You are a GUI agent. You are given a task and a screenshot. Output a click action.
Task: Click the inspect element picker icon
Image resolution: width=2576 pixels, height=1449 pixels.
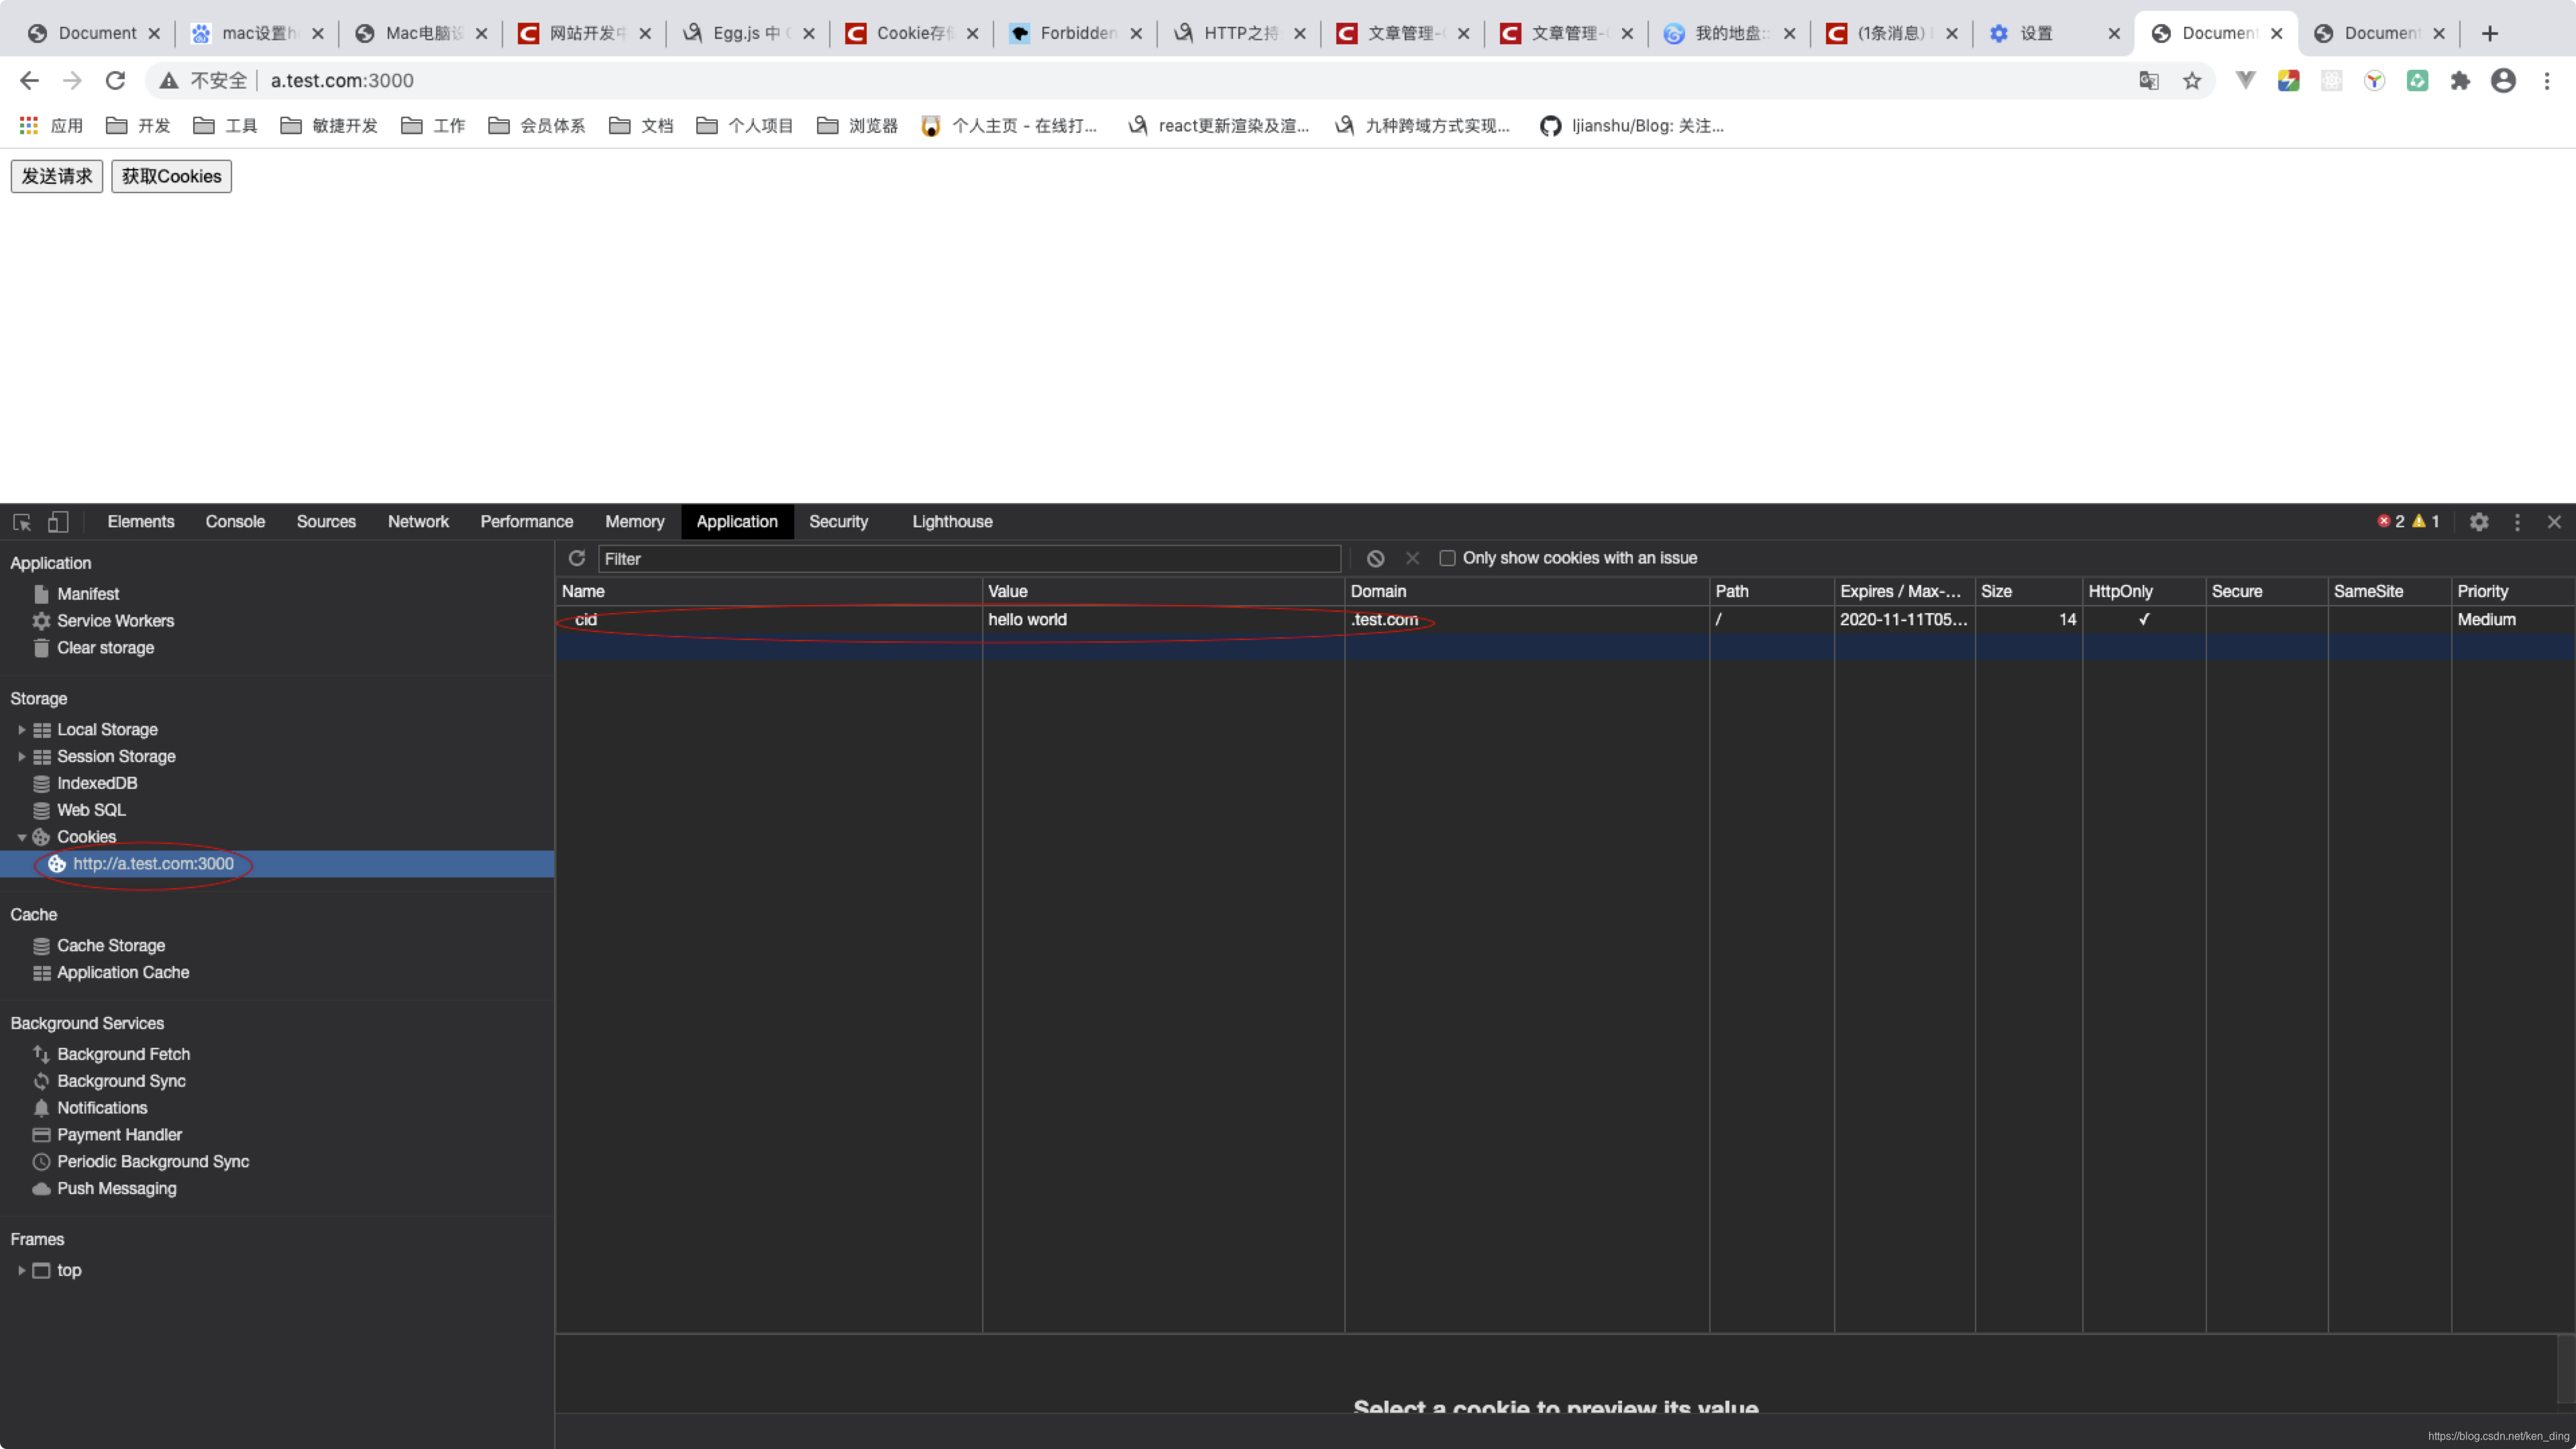tap(22, 522)
